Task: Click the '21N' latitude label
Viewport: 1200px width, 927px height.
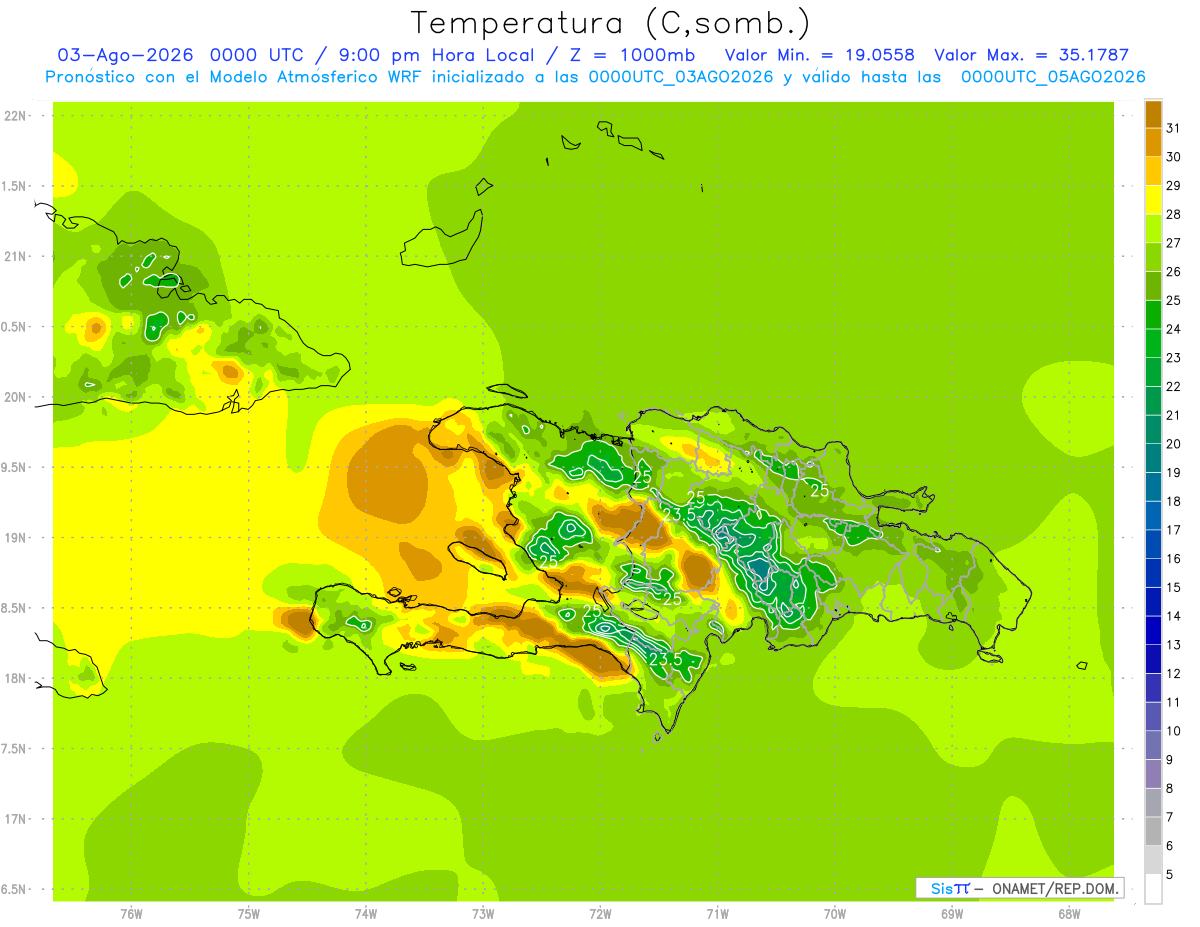Action: 16,257
